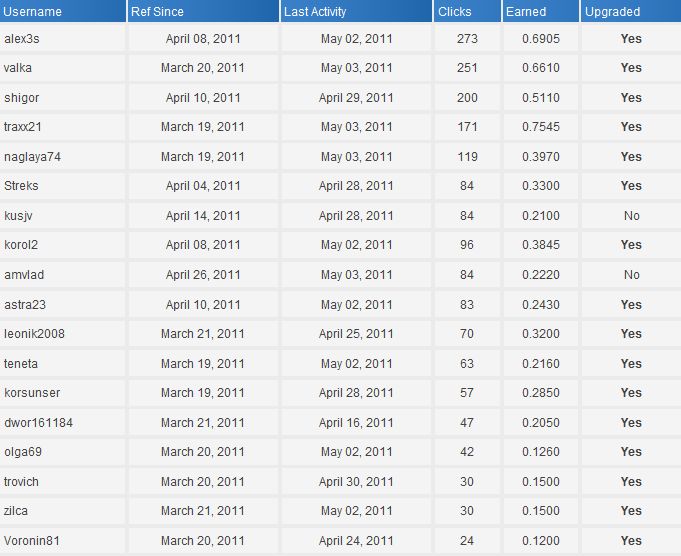Image resolution: width=681 pixels, height=556 pixels.
Task: Sort by the Earned column header
Action: click(x=526, y=11)
